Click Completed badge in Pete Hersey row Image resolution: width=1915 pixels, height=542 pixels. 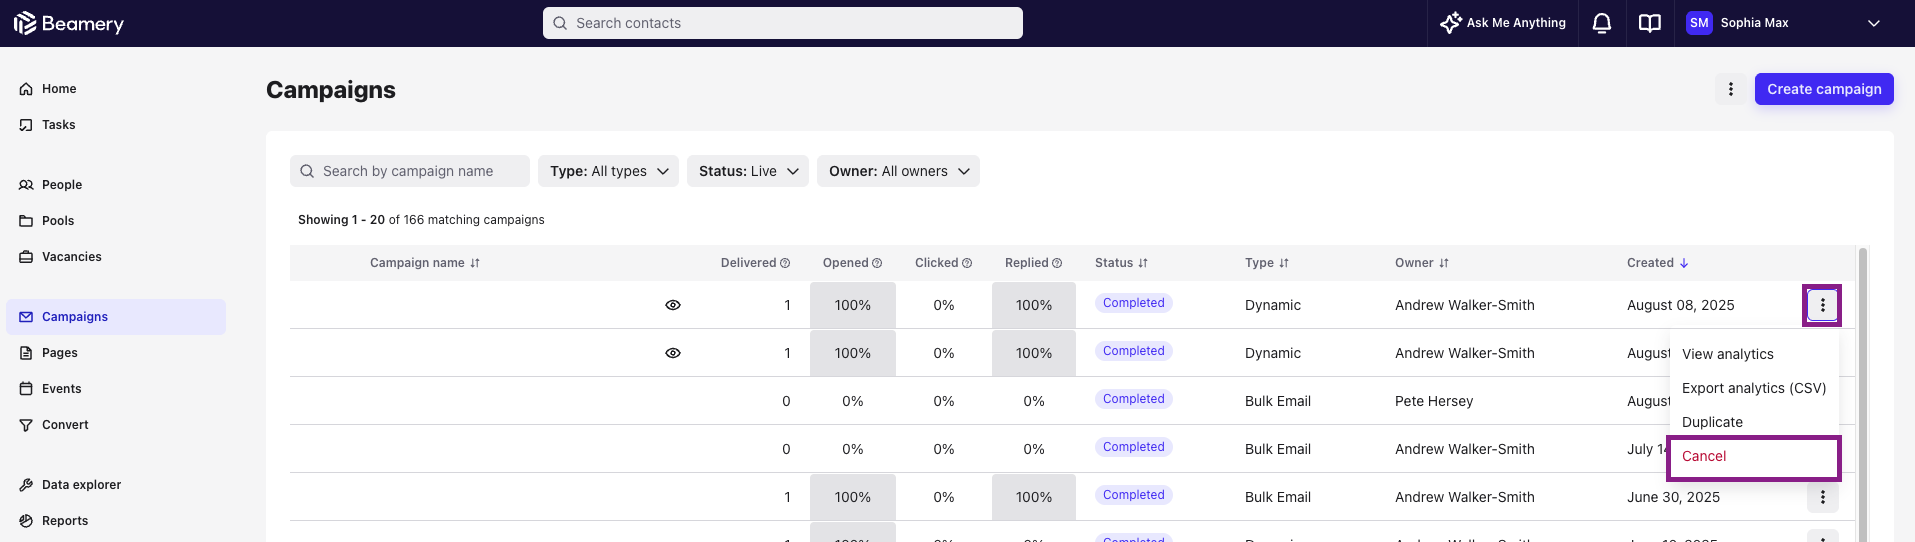tap(1133, 399)
